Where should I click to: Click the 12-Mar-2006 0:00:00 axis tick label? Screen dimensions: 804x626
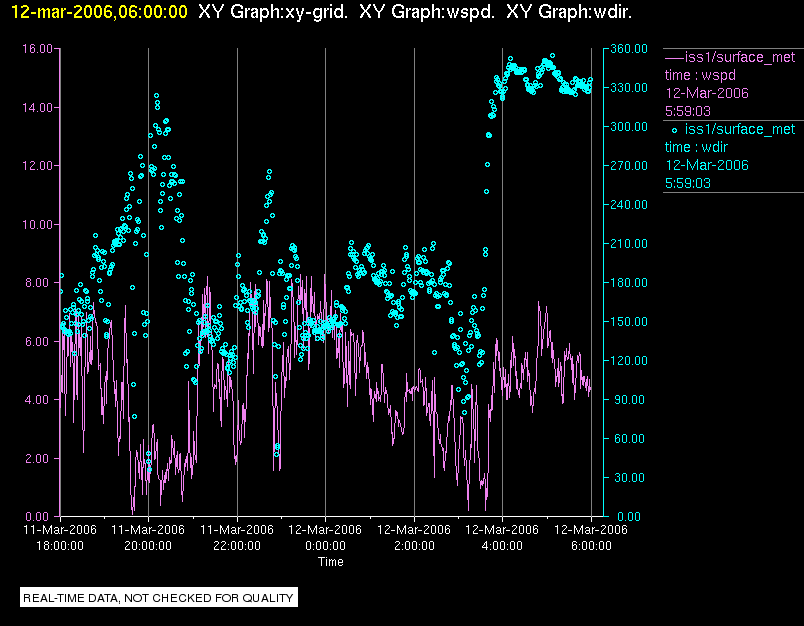(x=326, y=538)
